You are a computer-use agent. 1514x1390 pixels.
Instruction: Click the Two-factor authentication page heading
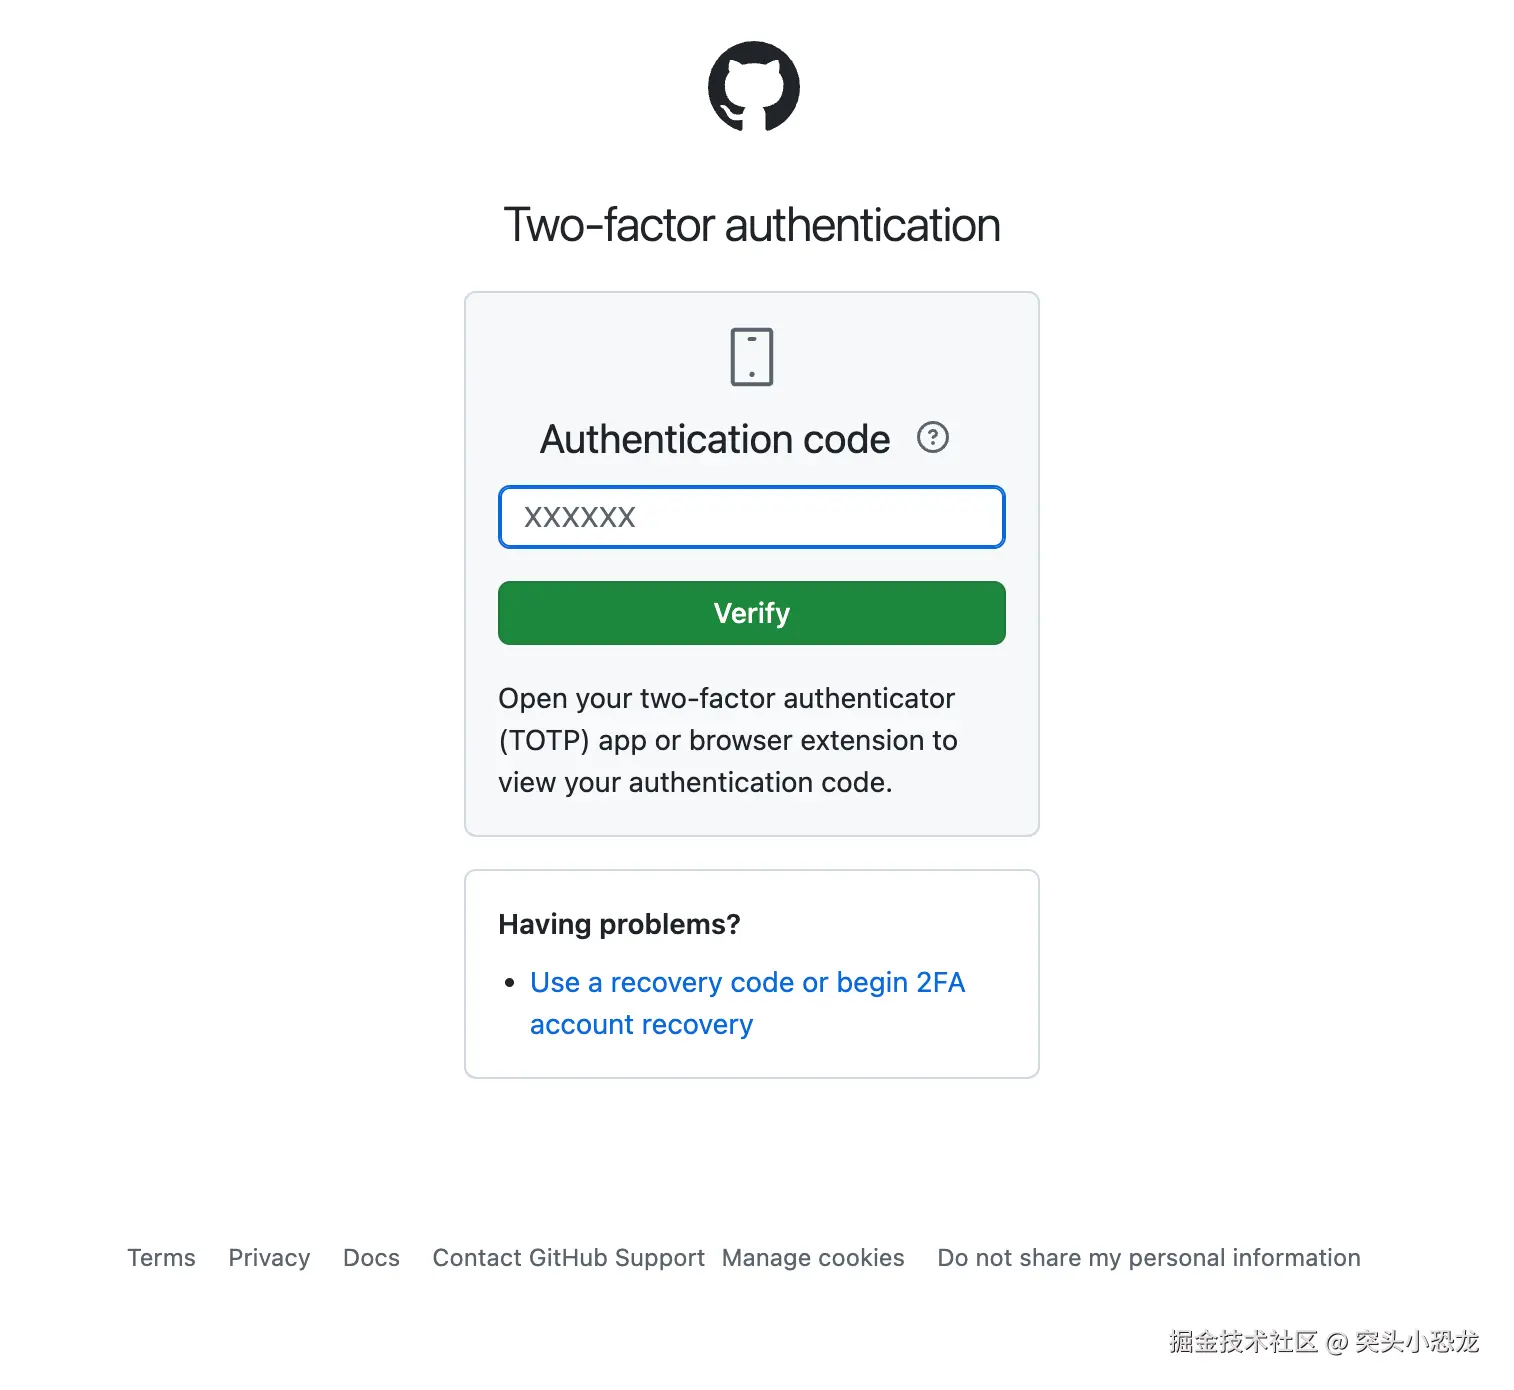752,225
